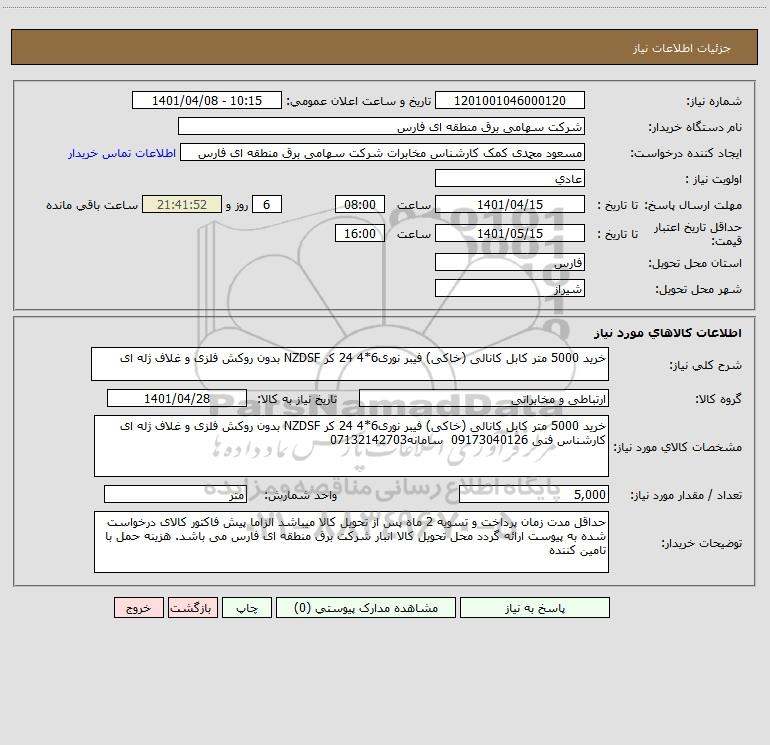Click delivery province field 'فارس'
Image resolution: width=770 pixels, height=745 pixels.
[510, 262]
